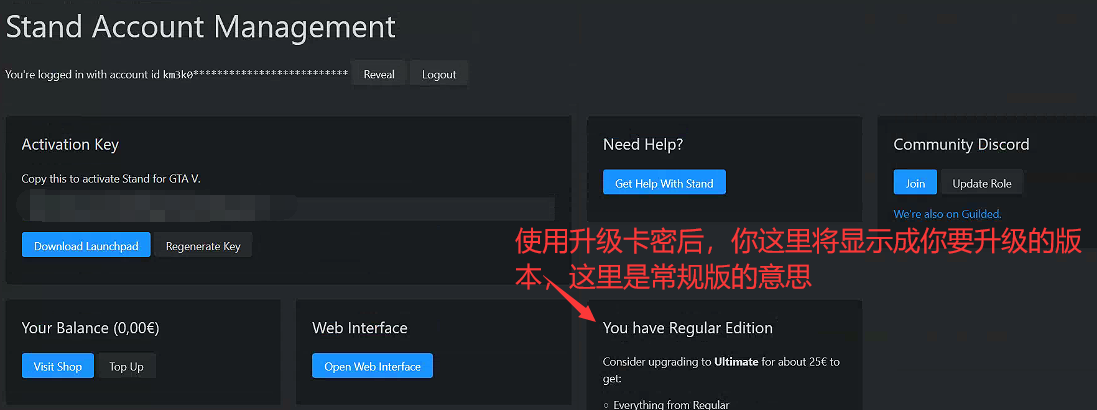Click the 'Copy this to activate Stand' text
This screenshot has width=1097, height=410.
point(118,178)
